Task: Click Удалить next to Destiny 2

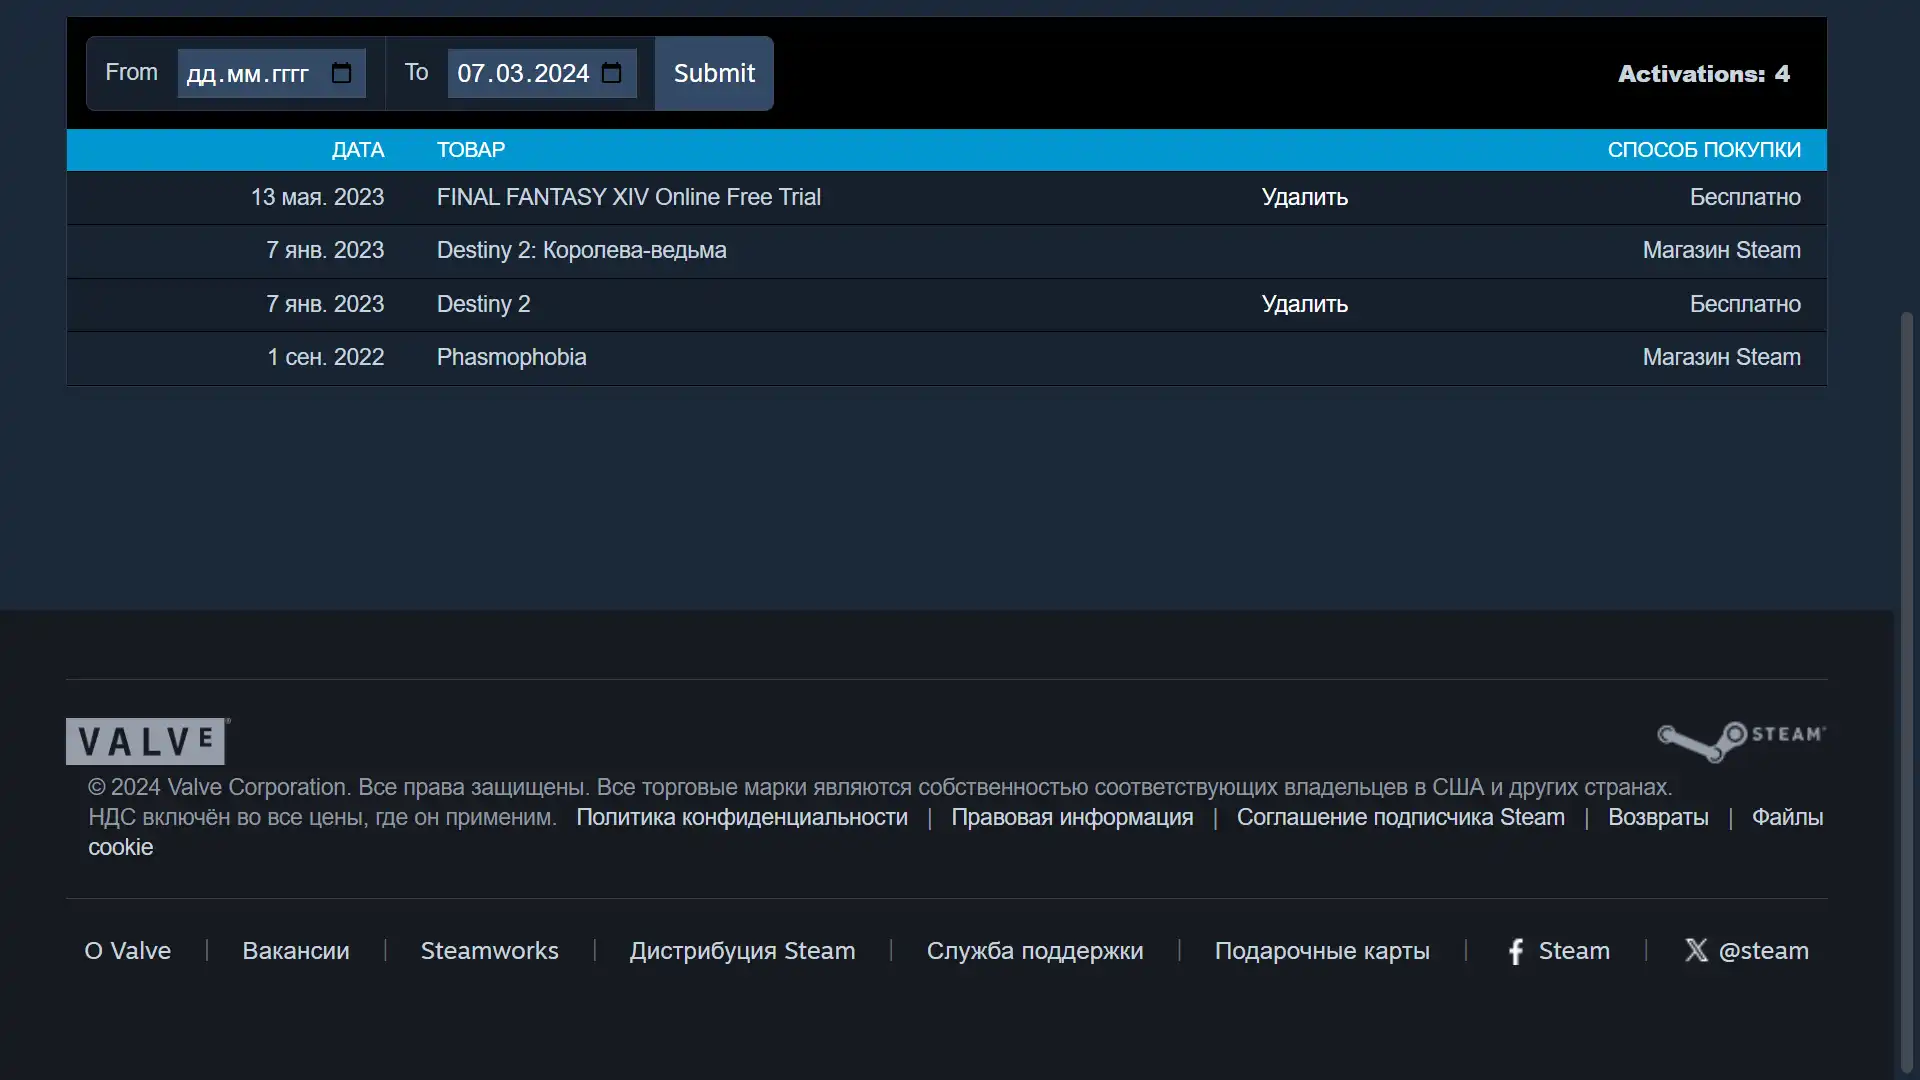Action: point(1304,304)
